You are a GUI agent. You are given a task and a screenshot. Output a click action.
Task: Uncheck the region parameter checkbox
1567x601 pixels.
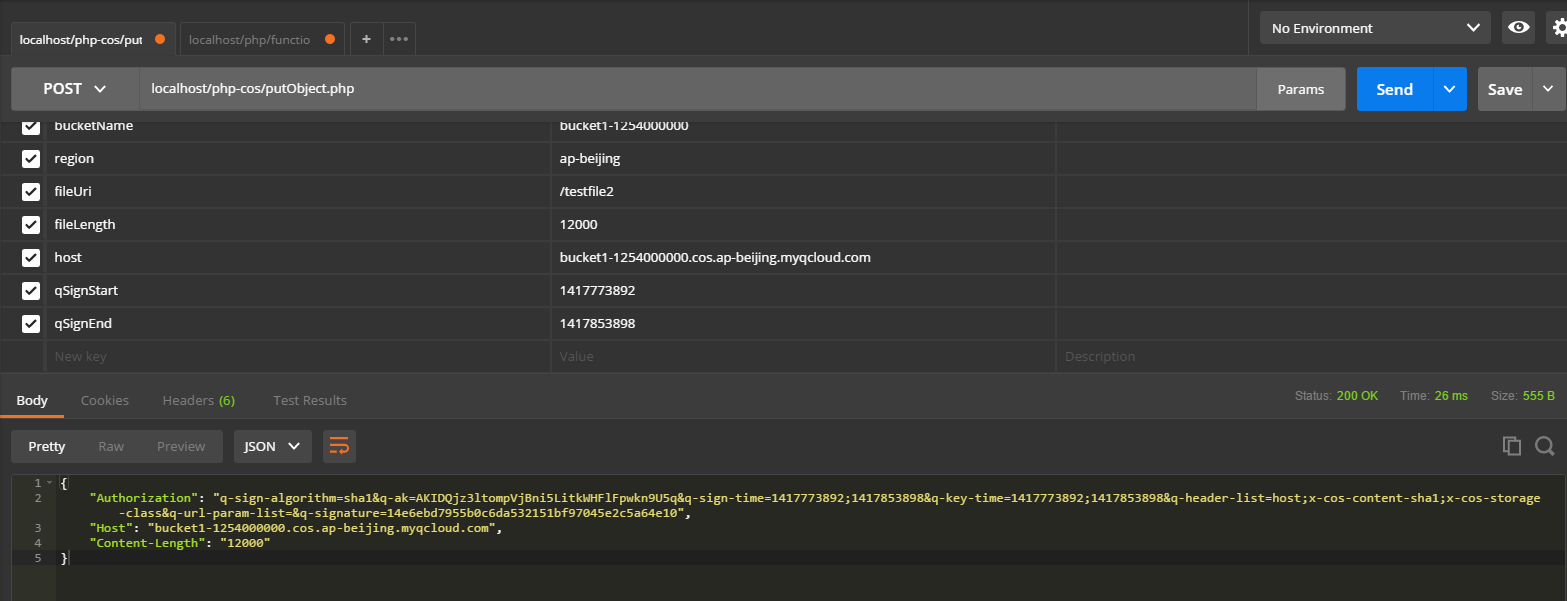[31, 159]
